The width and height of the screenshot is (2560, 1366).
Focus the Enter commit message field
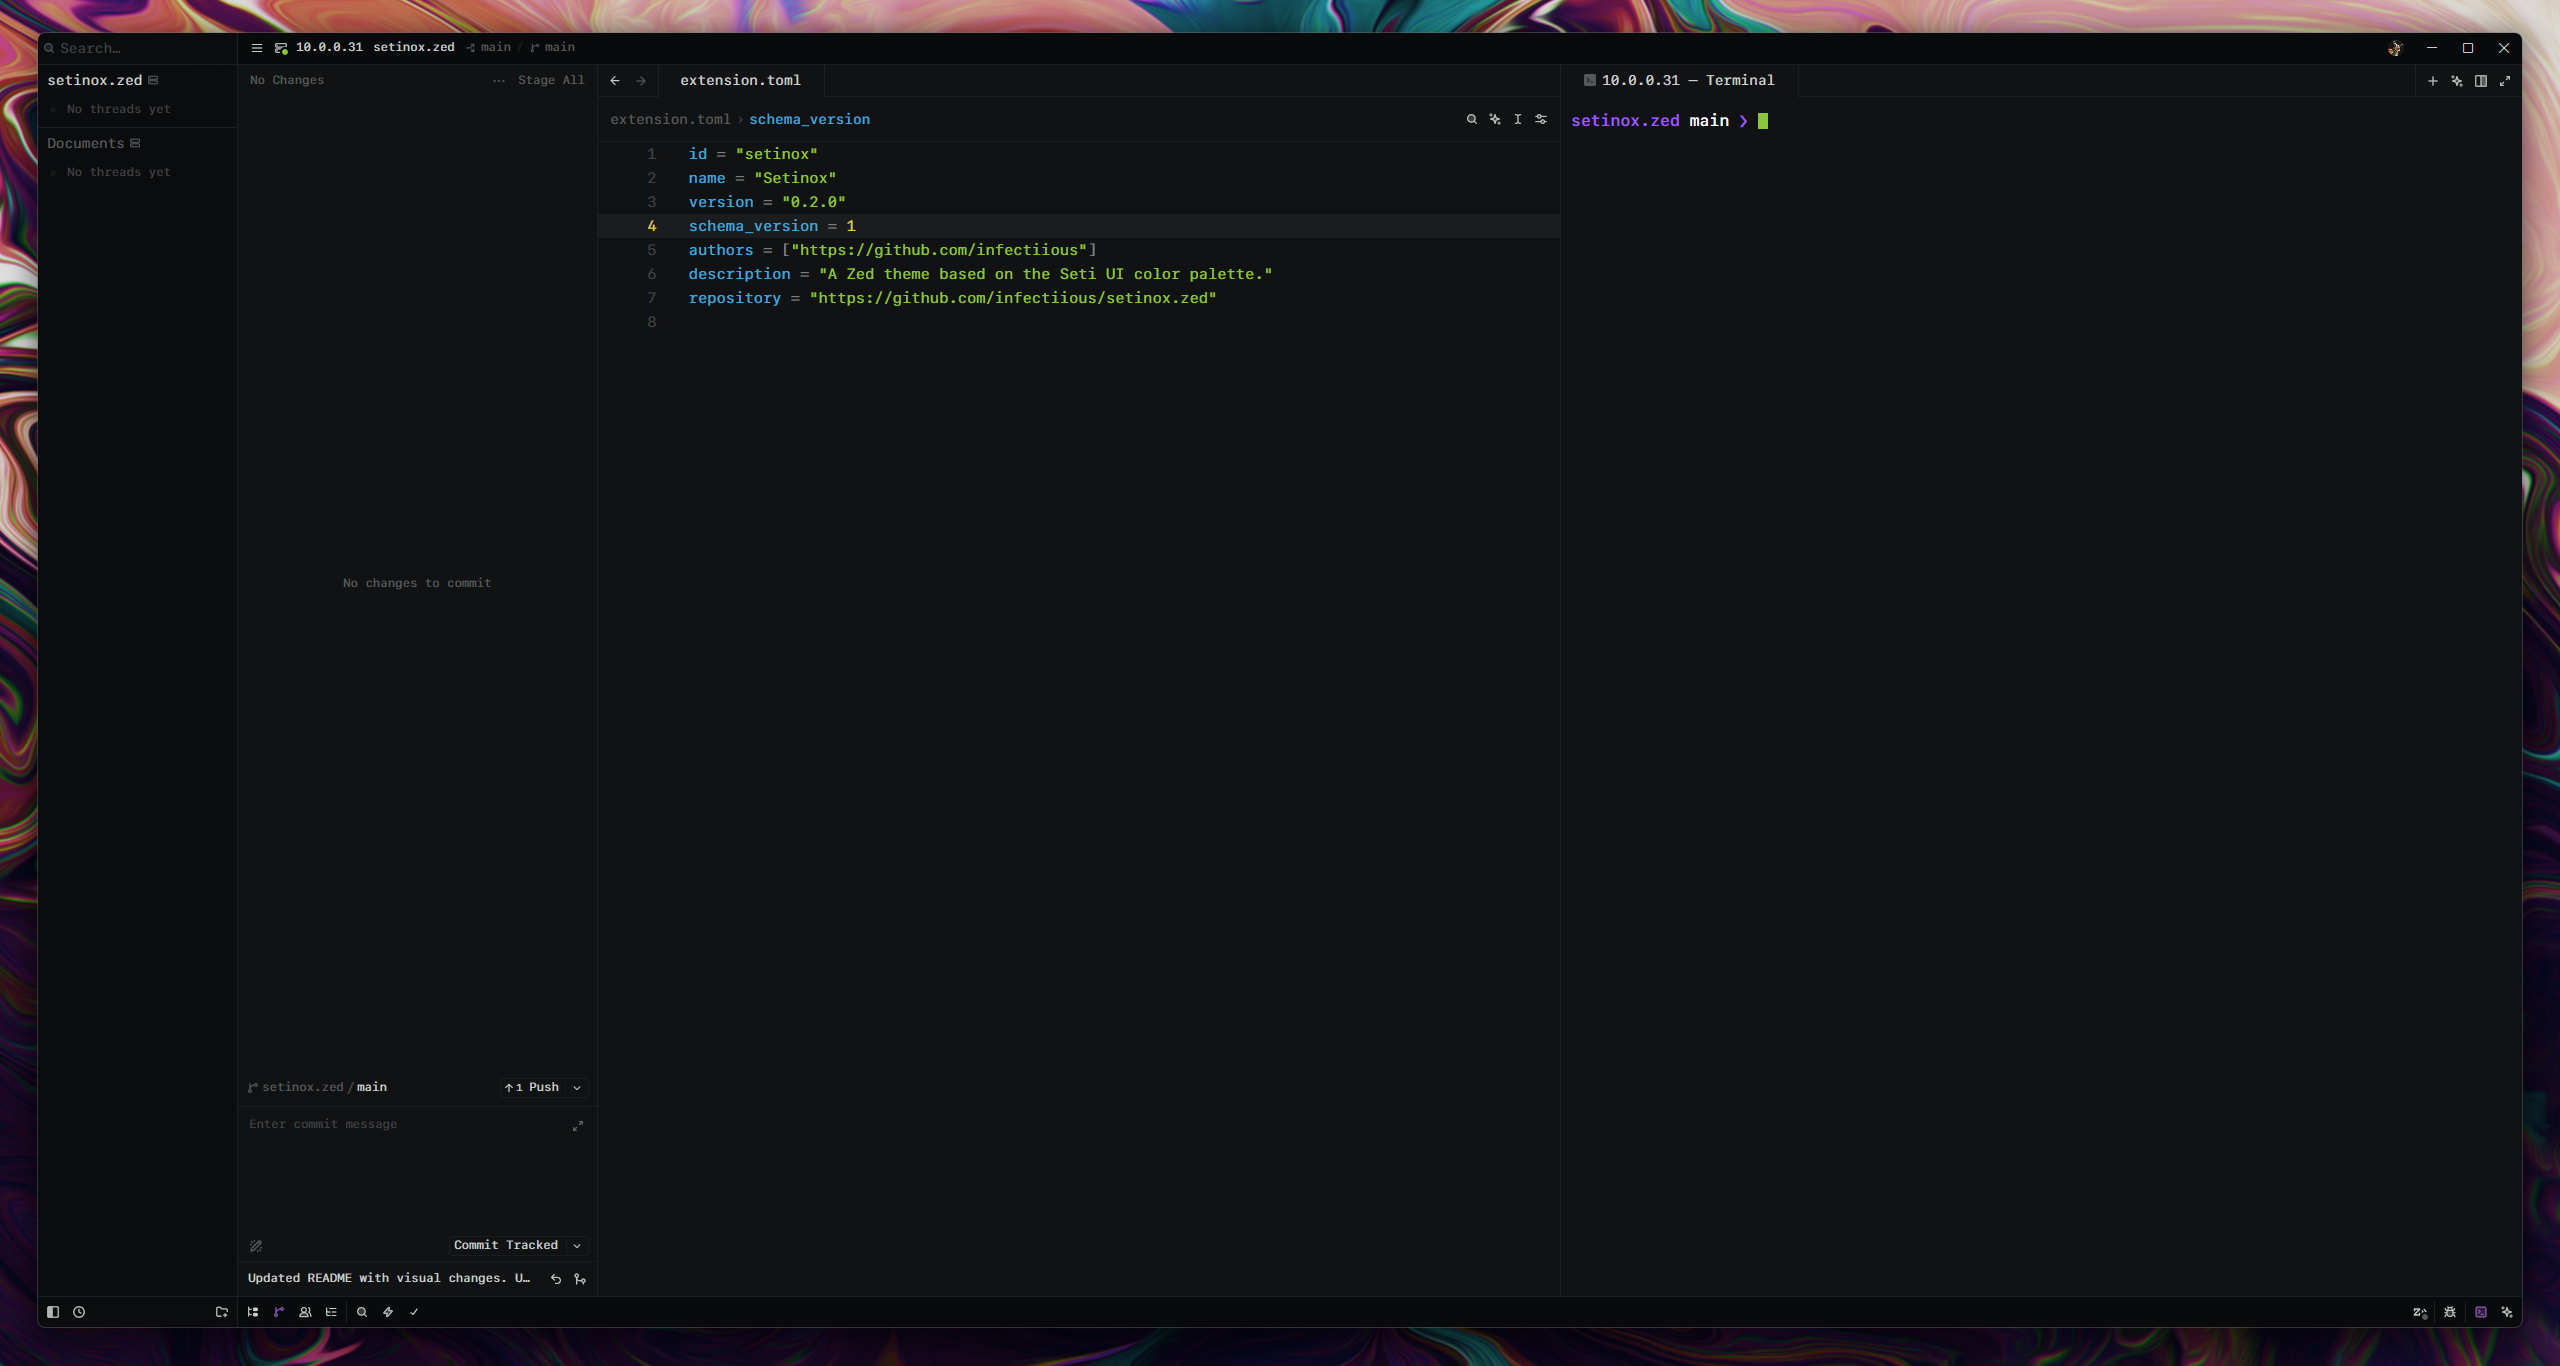coord(405,1124)
